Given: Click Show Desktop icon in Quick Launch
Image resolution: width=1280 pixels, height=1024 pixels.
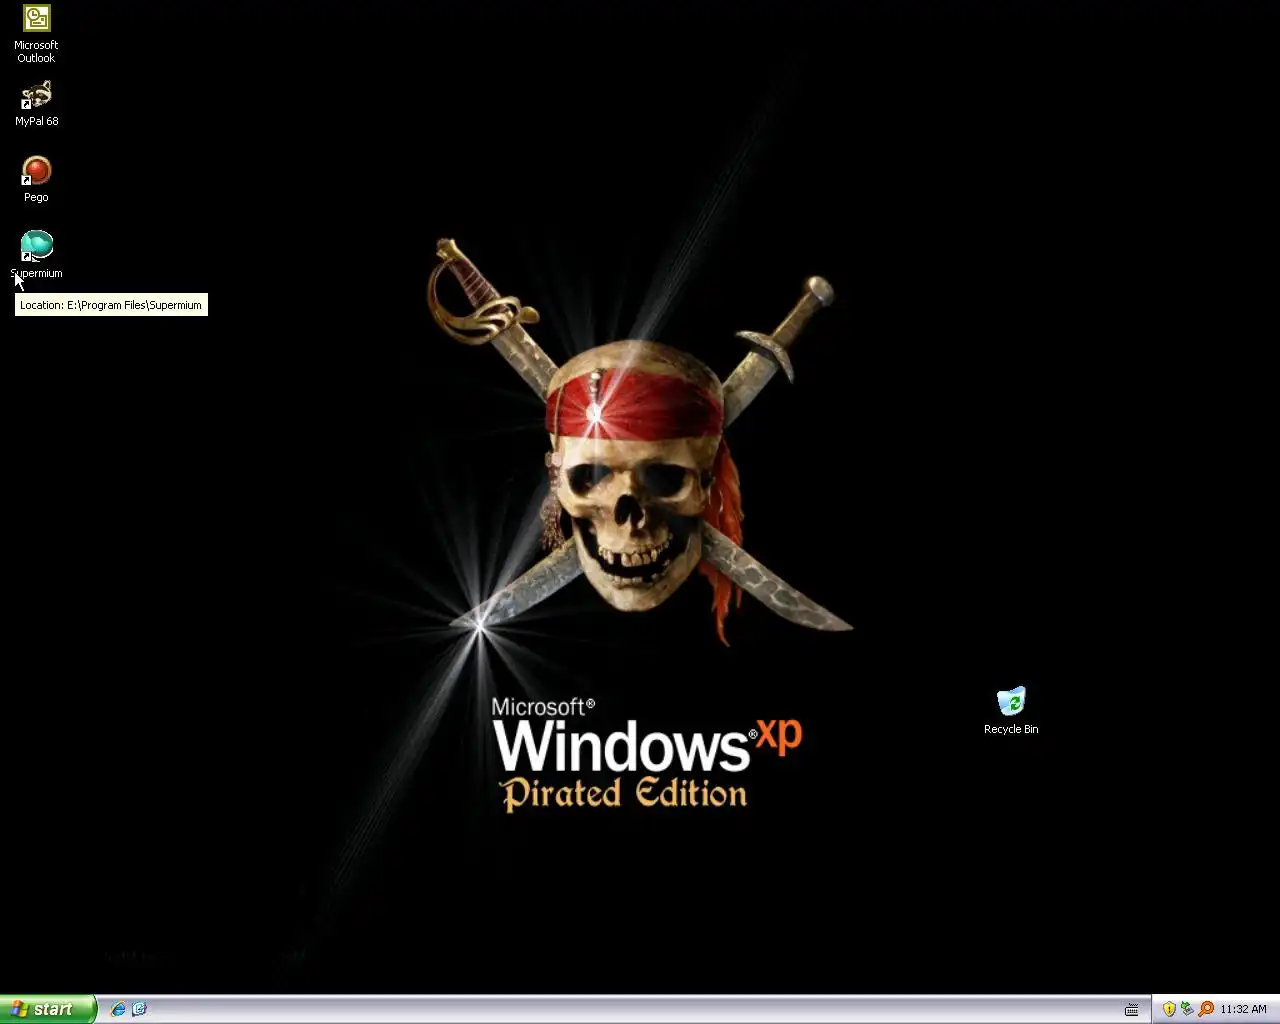Looking at the screenshot, I should (x=140, y=1009).
